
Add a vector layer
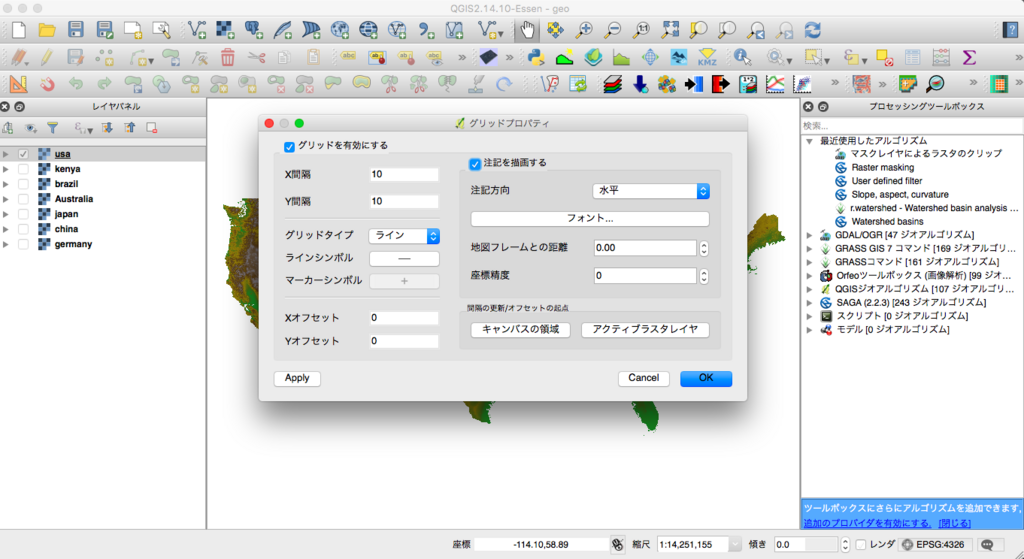coord(196,29)
